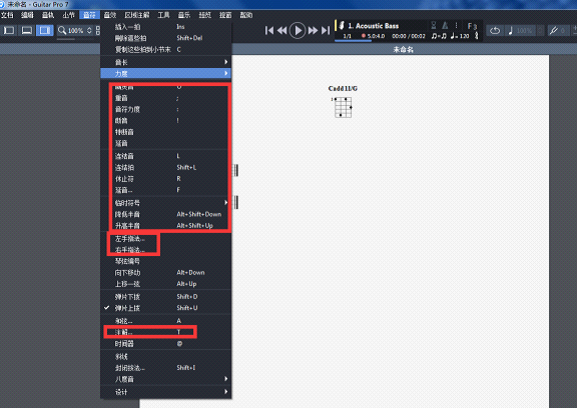The height and width of the screenshot is (408, 577).
Task: Jump to the last bar
Action: coord(326,30)
